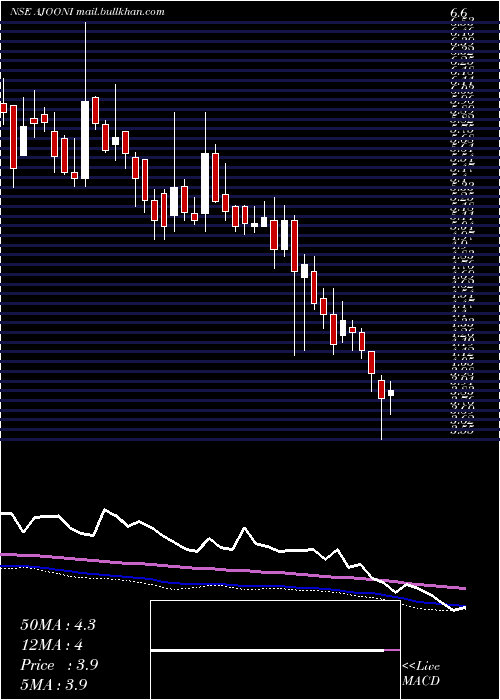Click the MACD histogram box

click(275, 650)
